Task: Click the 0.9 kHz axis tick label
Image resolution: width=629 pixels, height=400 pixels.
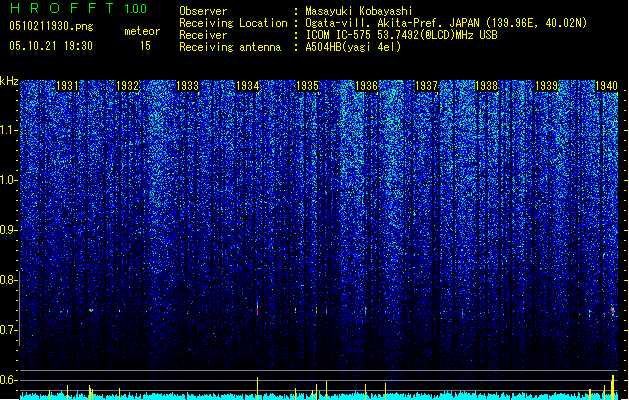Action: (x=8, y=230)
